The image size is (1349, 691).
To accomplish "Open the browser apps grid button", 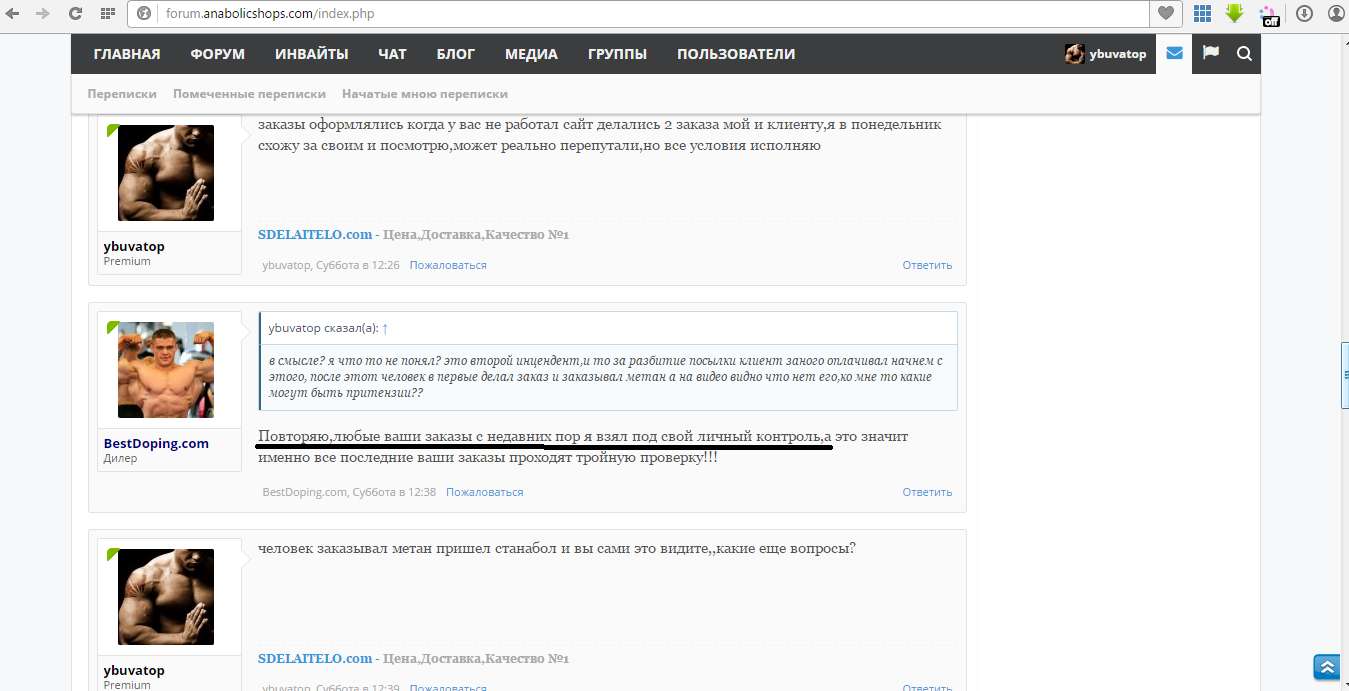I will [x=106, y=14].
